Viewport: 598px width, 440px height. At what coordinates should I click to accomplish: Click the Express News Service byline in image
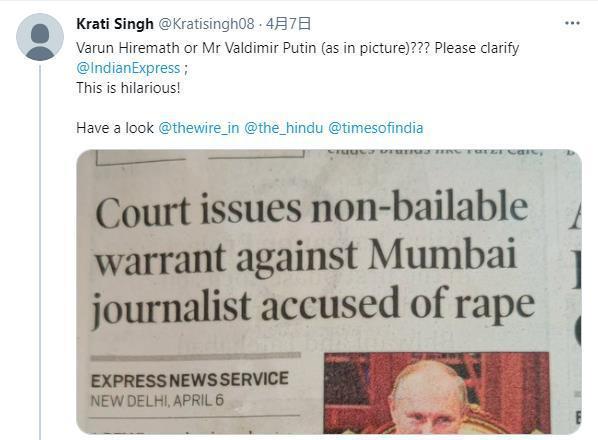[x=190, y=380]
